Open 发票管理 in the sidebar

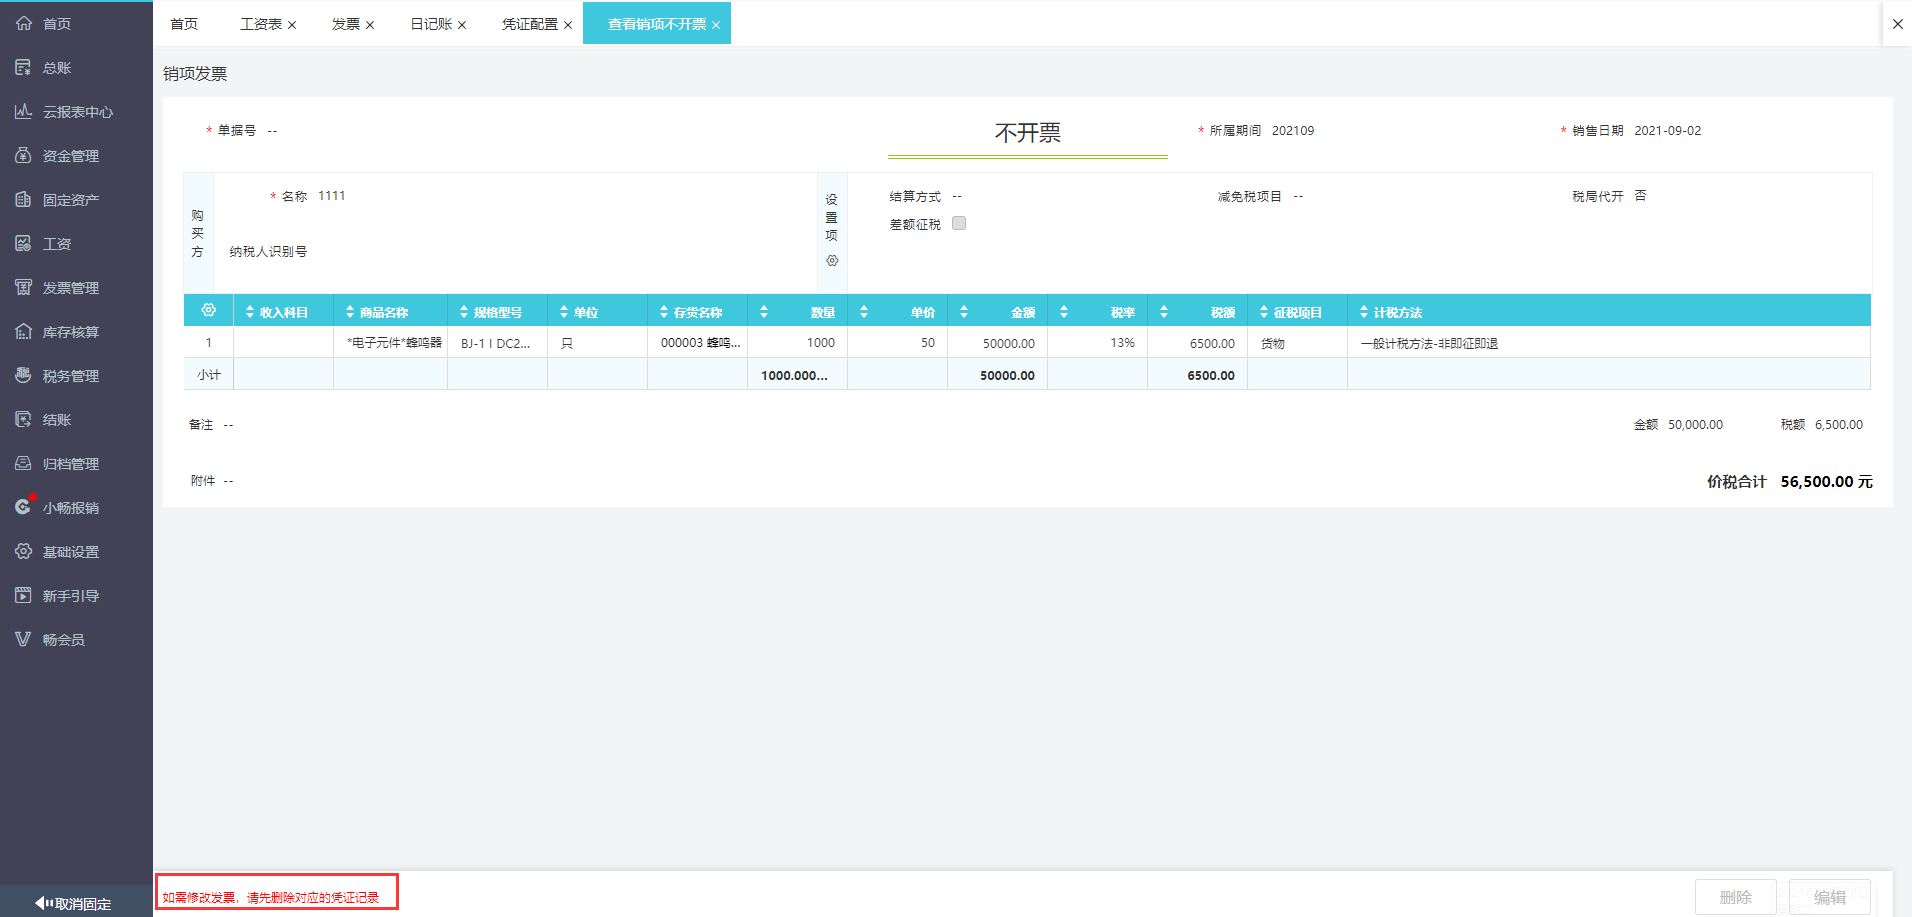70,288
